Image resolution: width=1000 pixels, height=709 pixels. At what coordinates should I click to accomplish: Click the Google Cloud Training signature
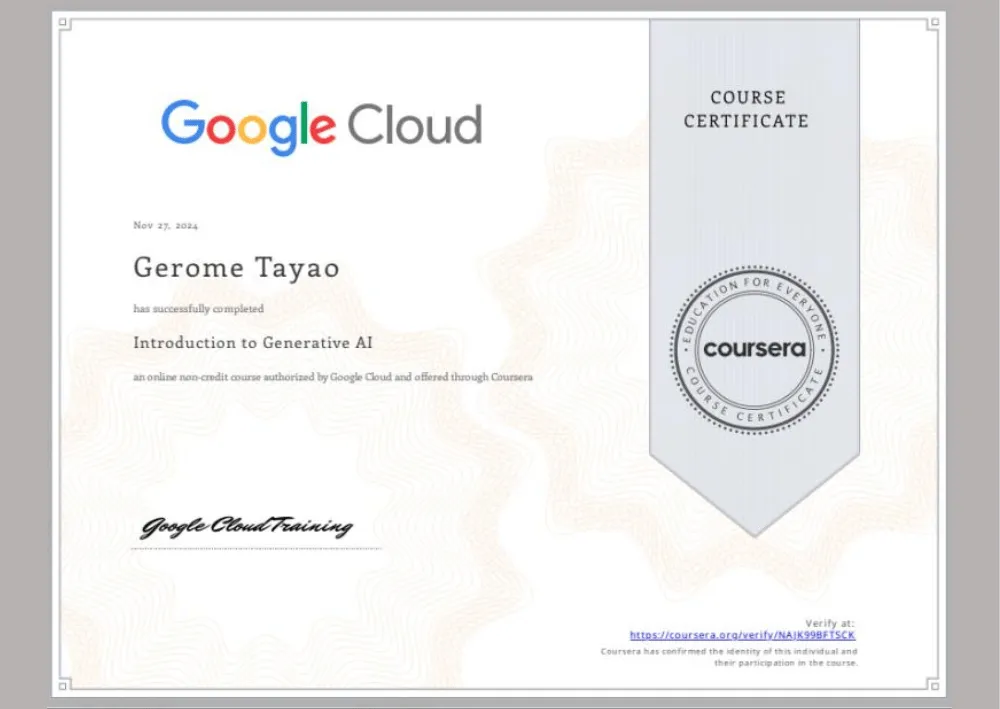click(x=246, y=526)
